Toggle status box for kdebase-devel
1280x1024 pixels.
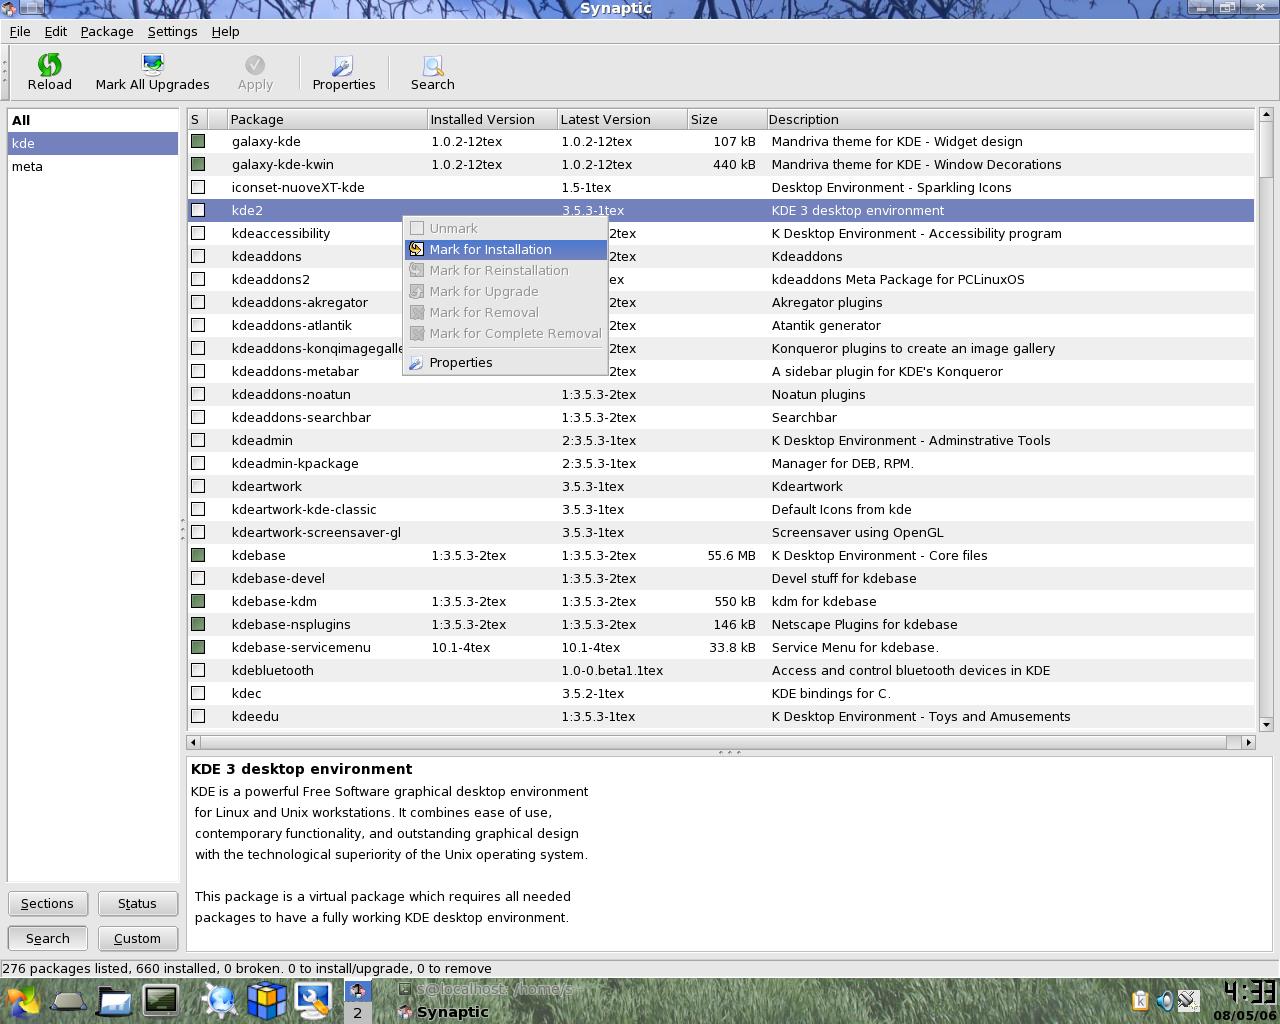[x=198, y=578]
